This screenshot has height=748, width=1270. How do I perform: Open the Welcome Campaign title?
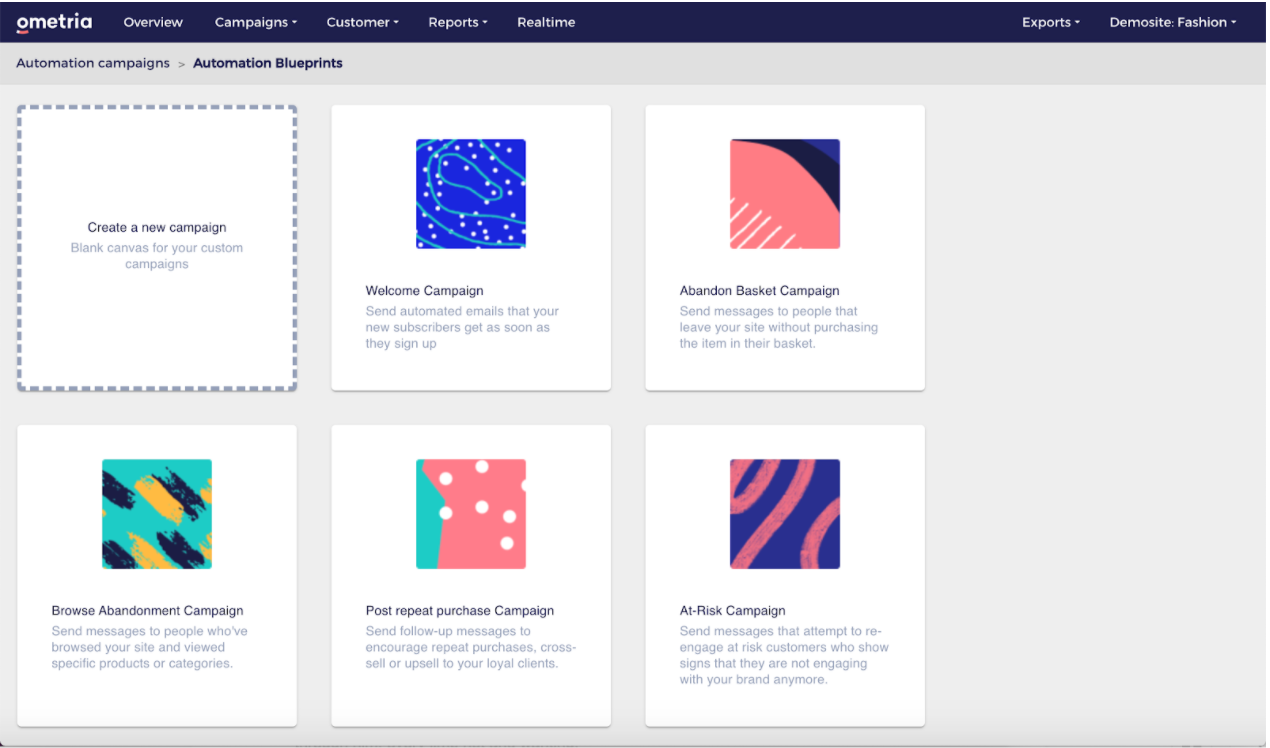click(x=425, y=291)
